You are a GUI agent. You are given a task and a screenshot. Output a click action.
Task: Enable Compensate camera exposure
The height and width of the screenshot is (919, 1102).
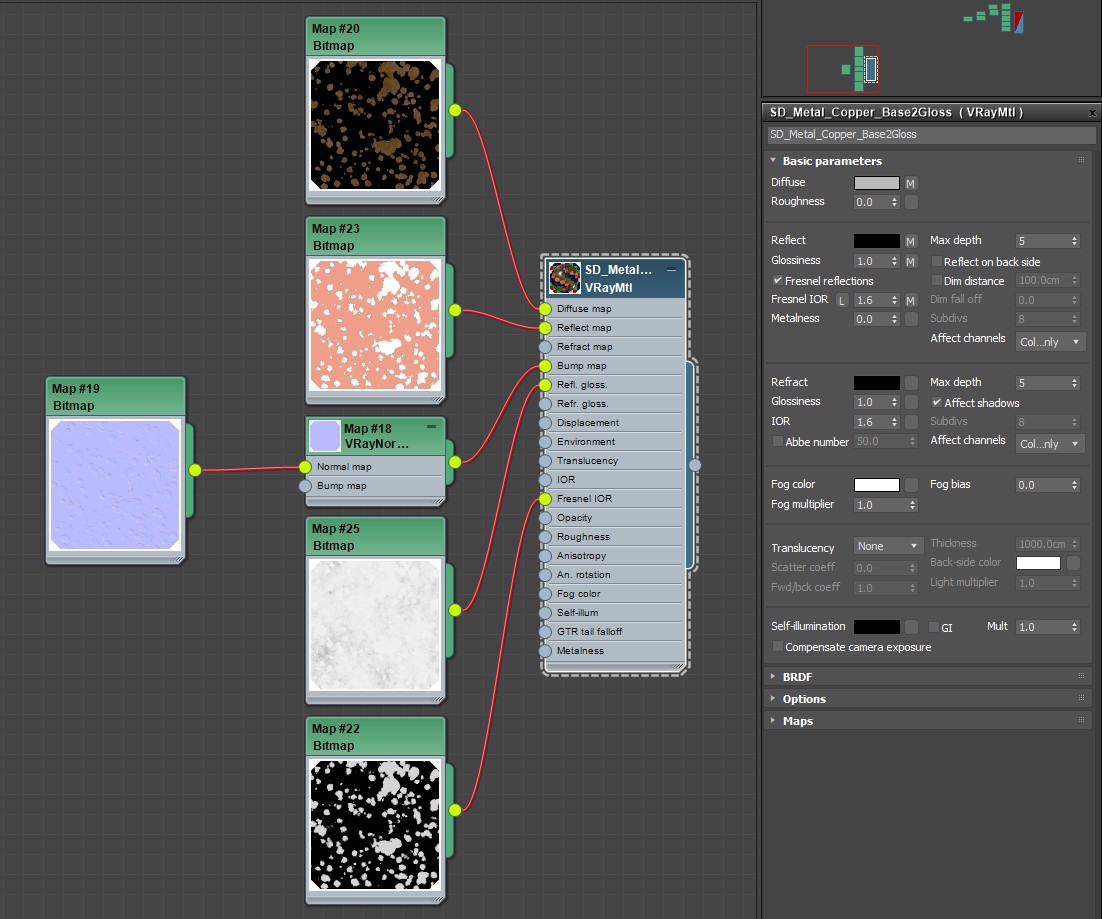tap(777, 646)
